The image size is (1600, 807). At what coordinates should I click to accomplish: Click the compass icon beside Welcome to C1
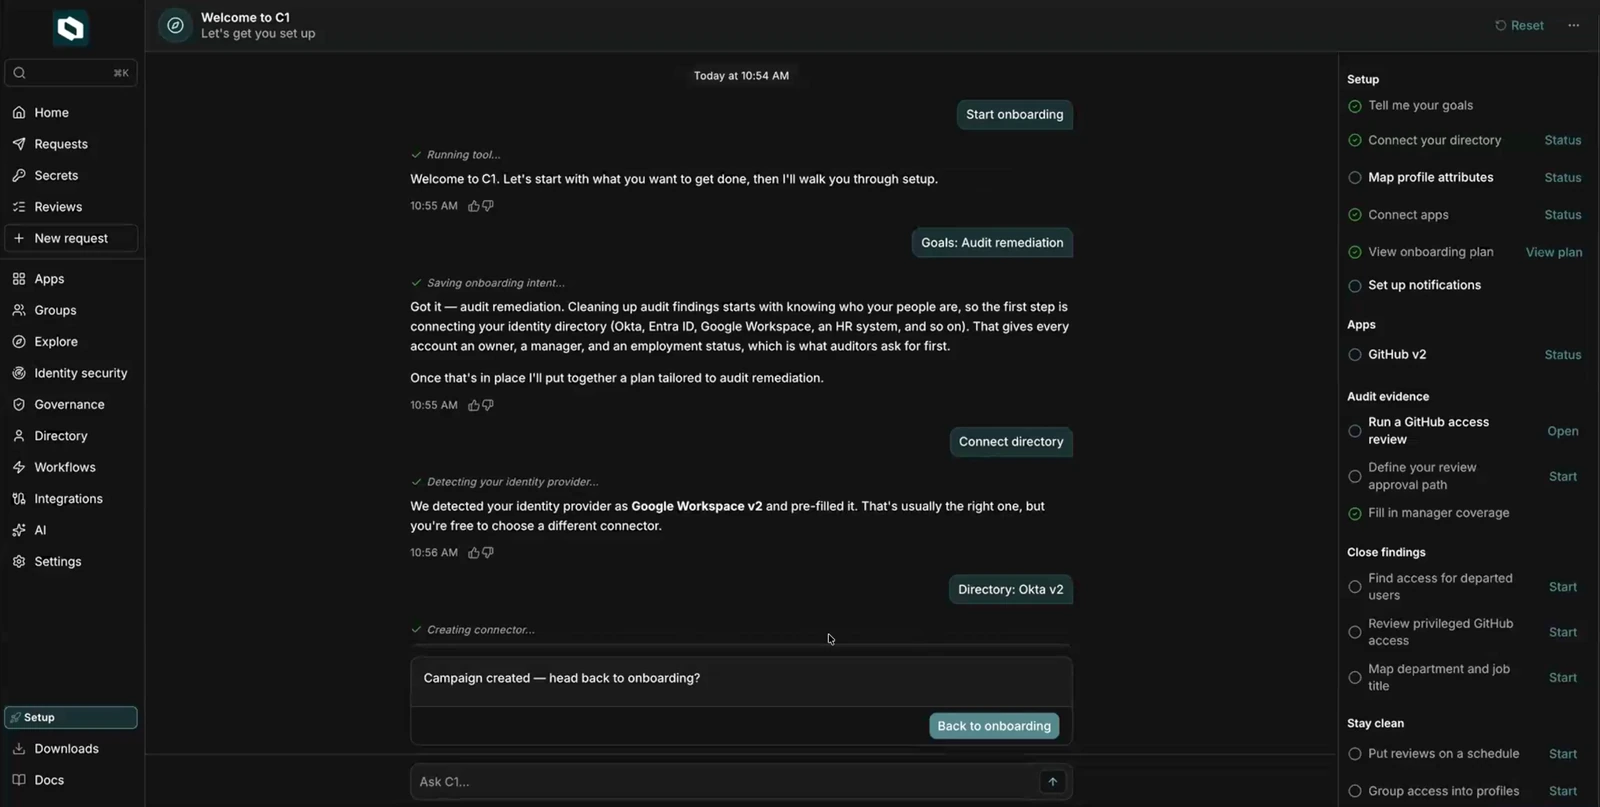click(175, 26)
